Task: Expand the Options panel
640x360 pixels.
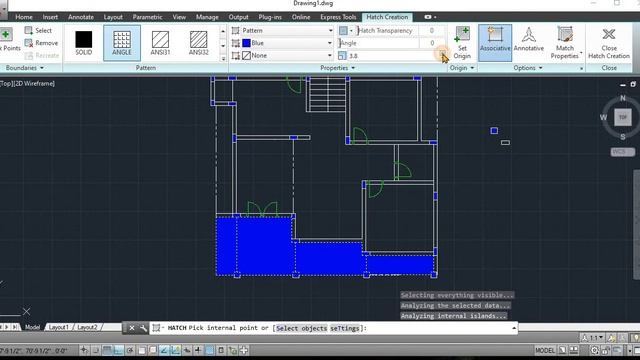Action: (x=528, y=68)
